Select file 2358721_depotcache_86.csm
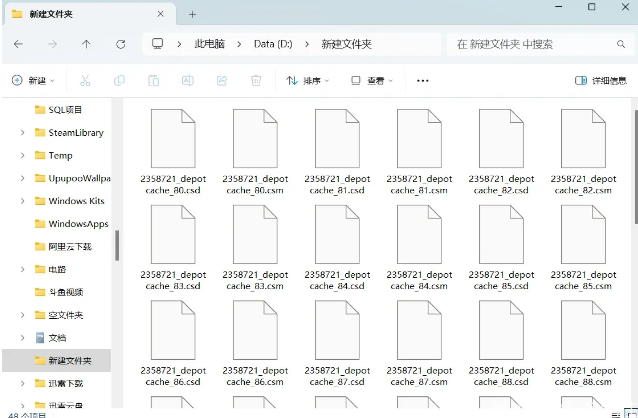The height and width of the screenshot is (418, 638). pos(255,344)
